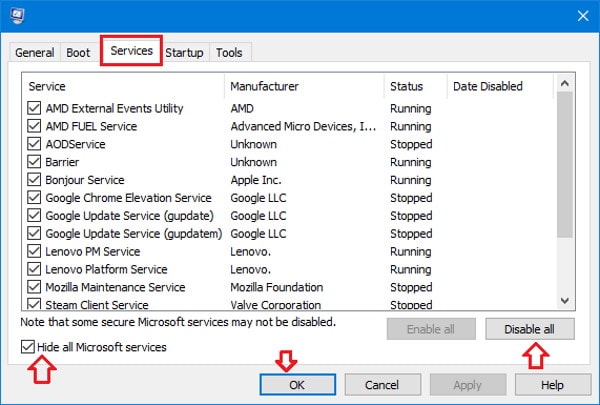
Task: Switch to the General tab
Action: (34, 52)
